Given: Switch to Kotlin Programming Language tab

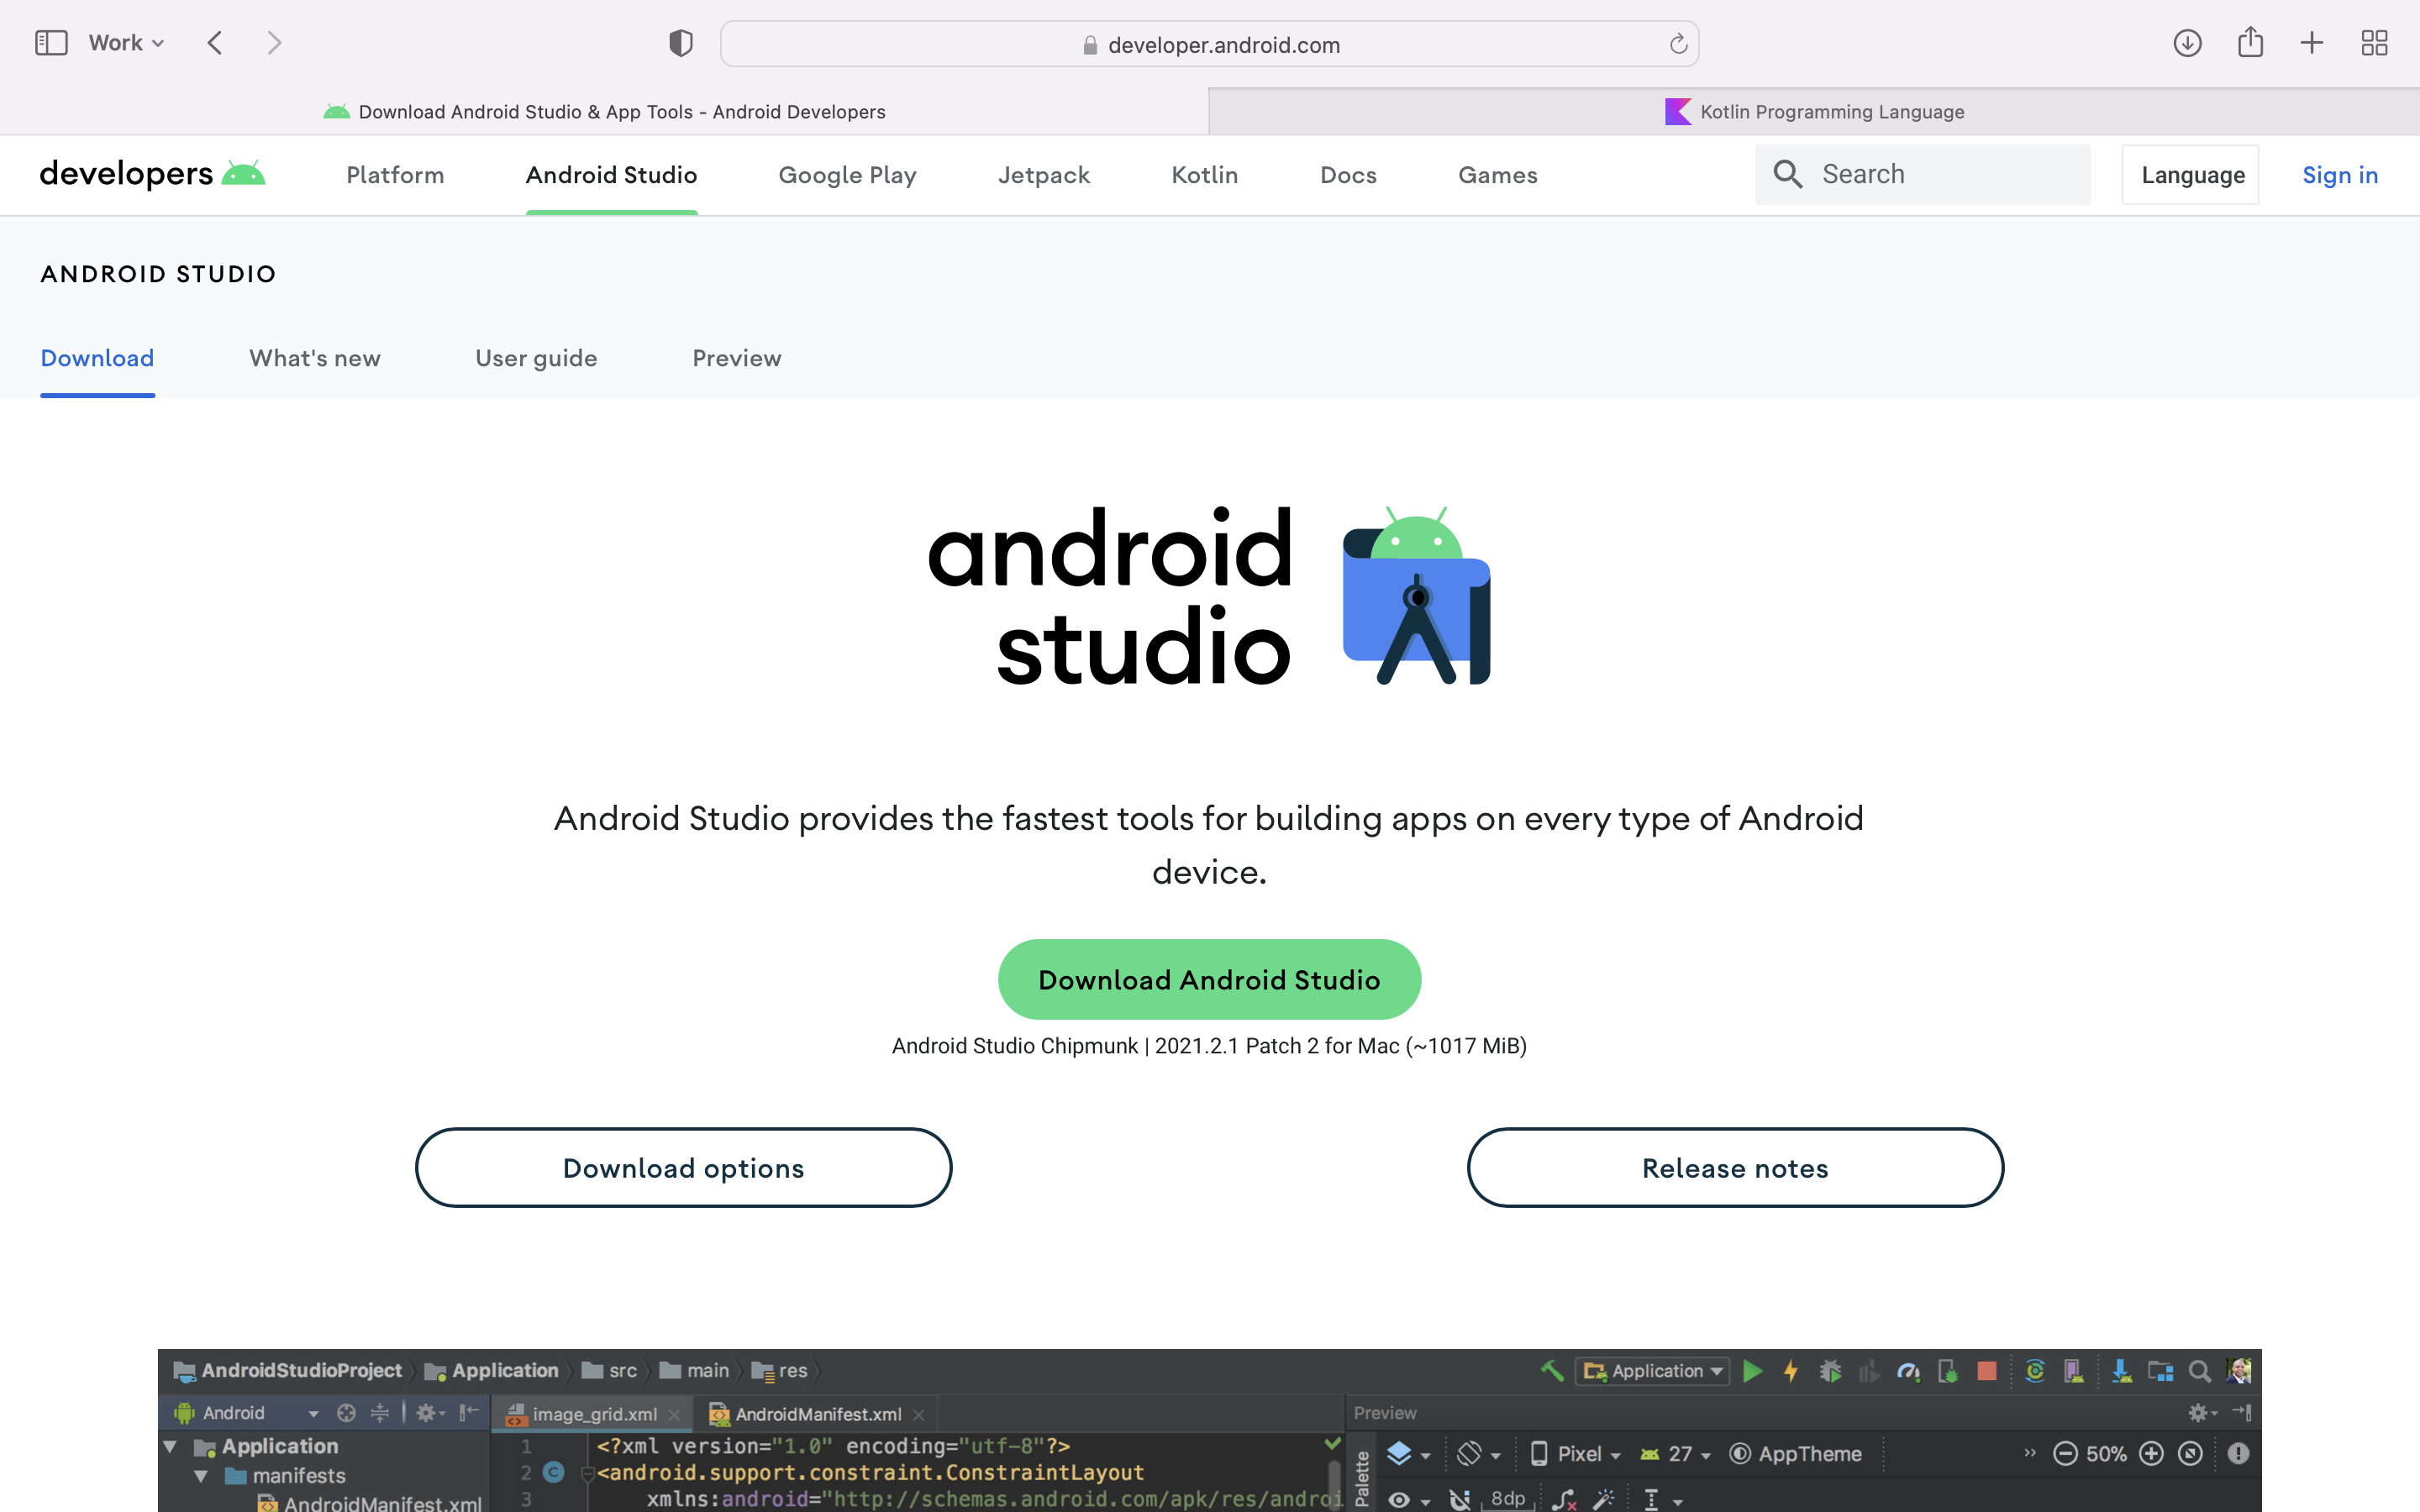Looking at the screenshot, I should [1814, 112].
